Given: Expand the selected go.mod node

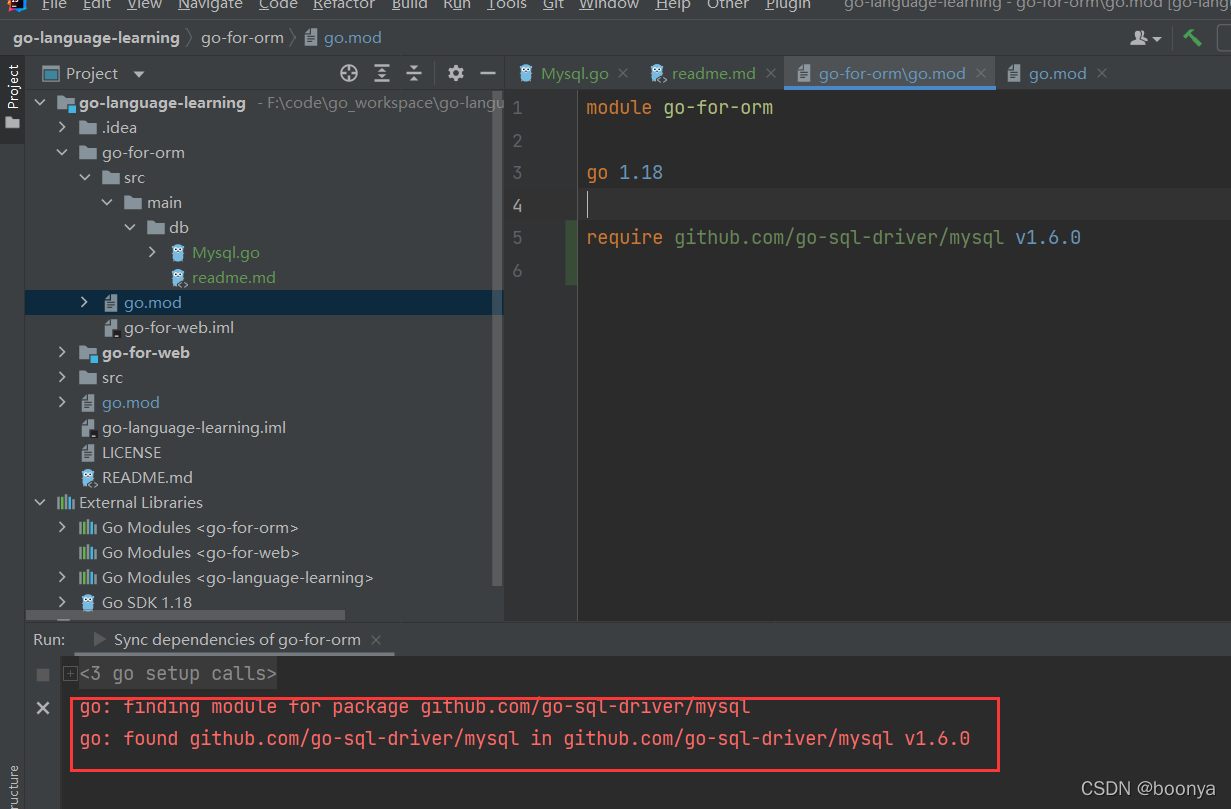Looking at the screenshot, I should pyautogui.click(x=84, y=303).
